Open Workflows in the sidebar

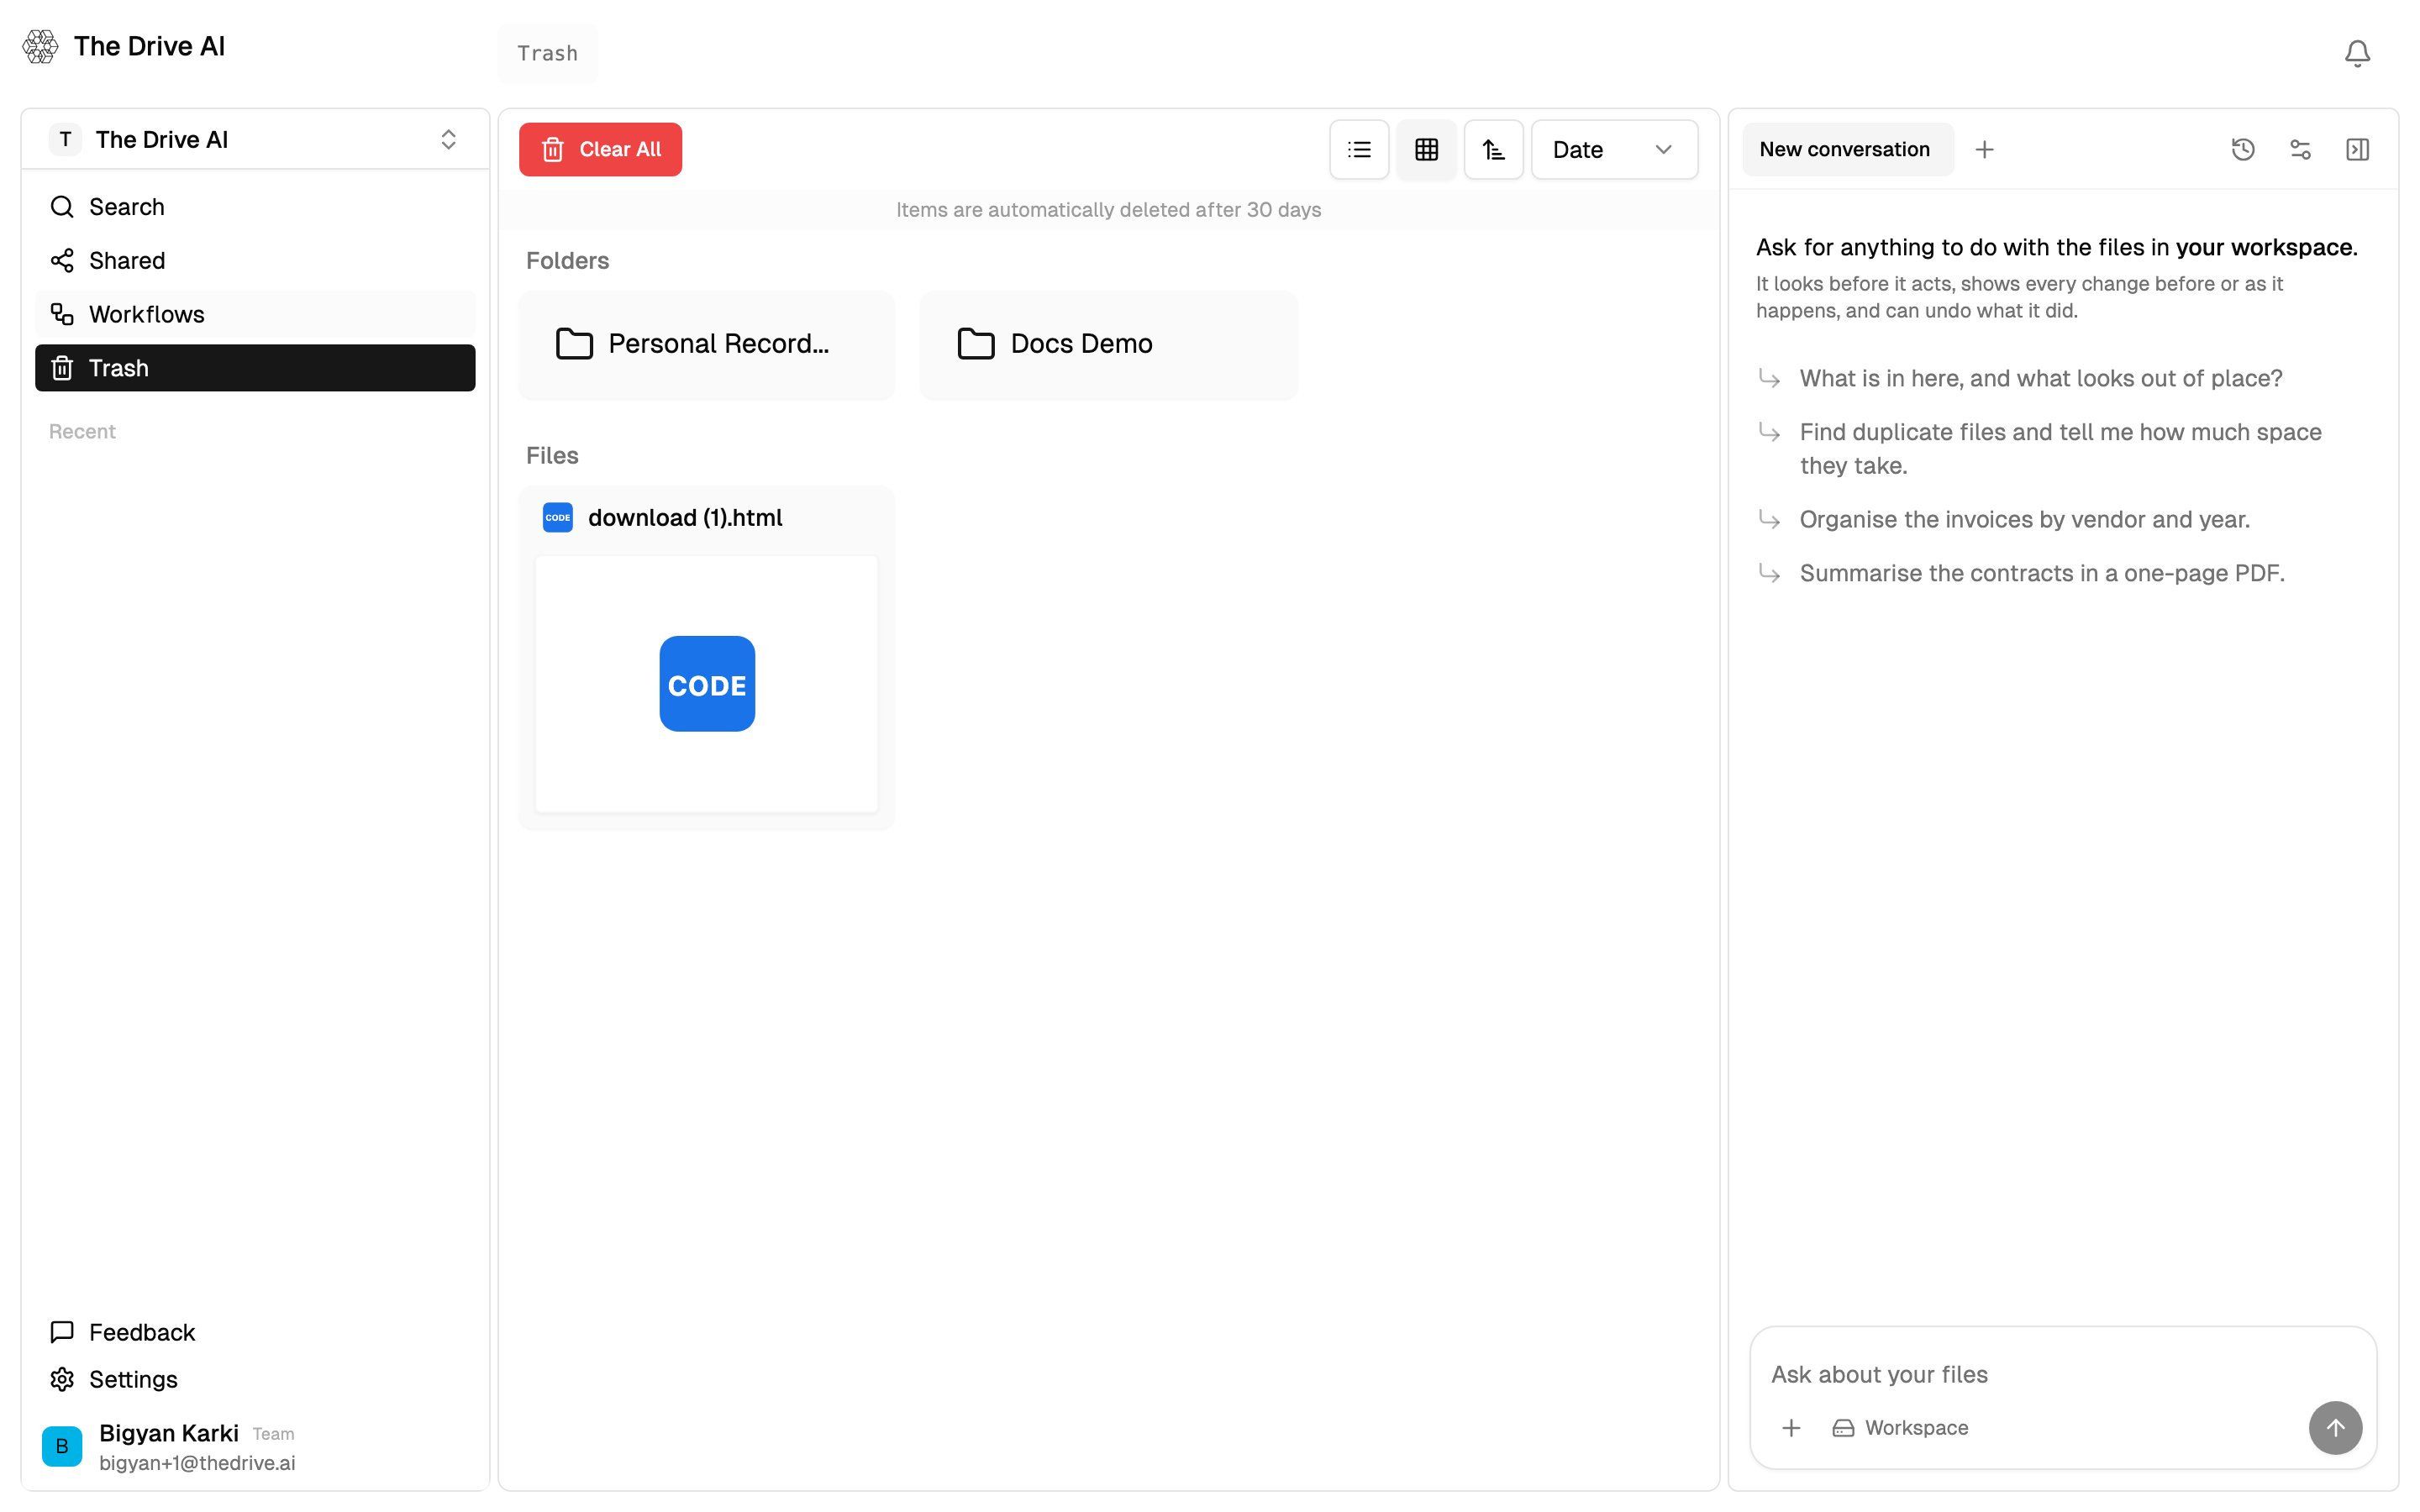click(x=254, y=314)
